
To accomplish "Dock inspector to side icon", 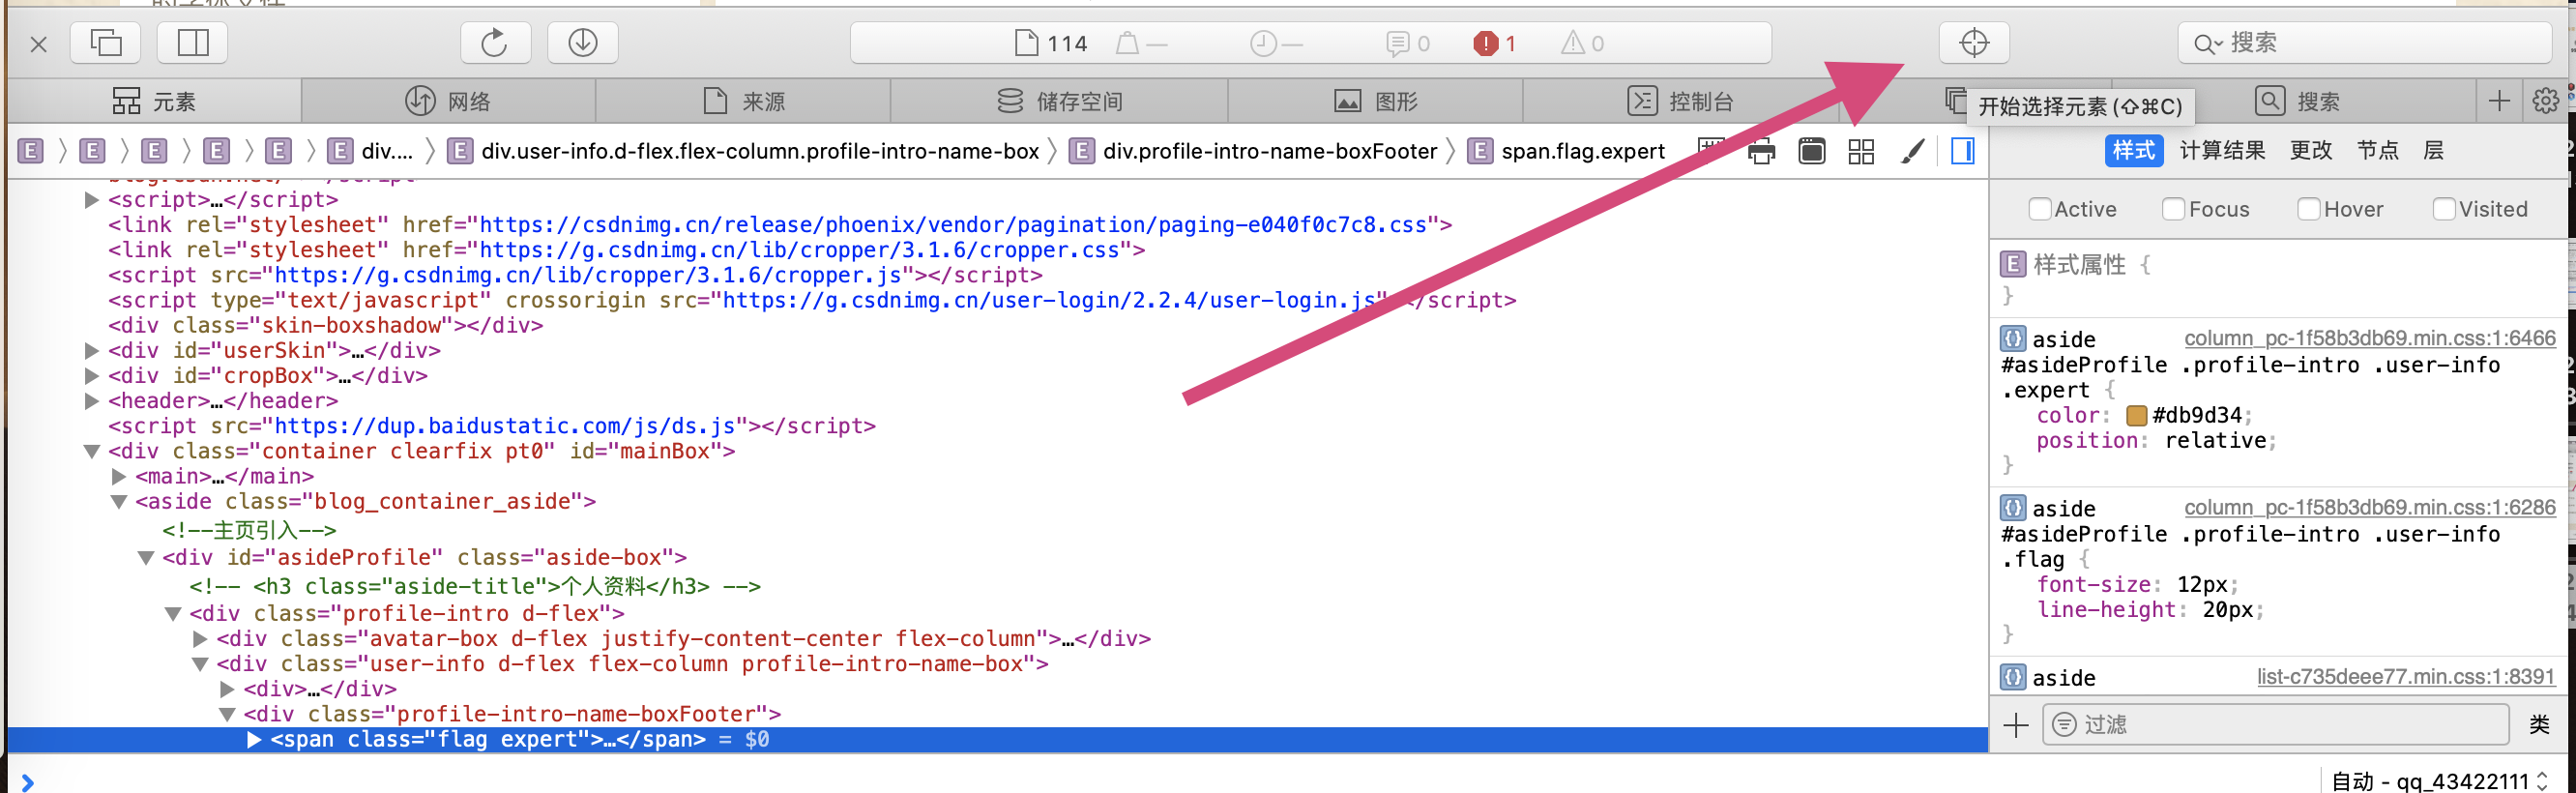I will tap(192, 43).
